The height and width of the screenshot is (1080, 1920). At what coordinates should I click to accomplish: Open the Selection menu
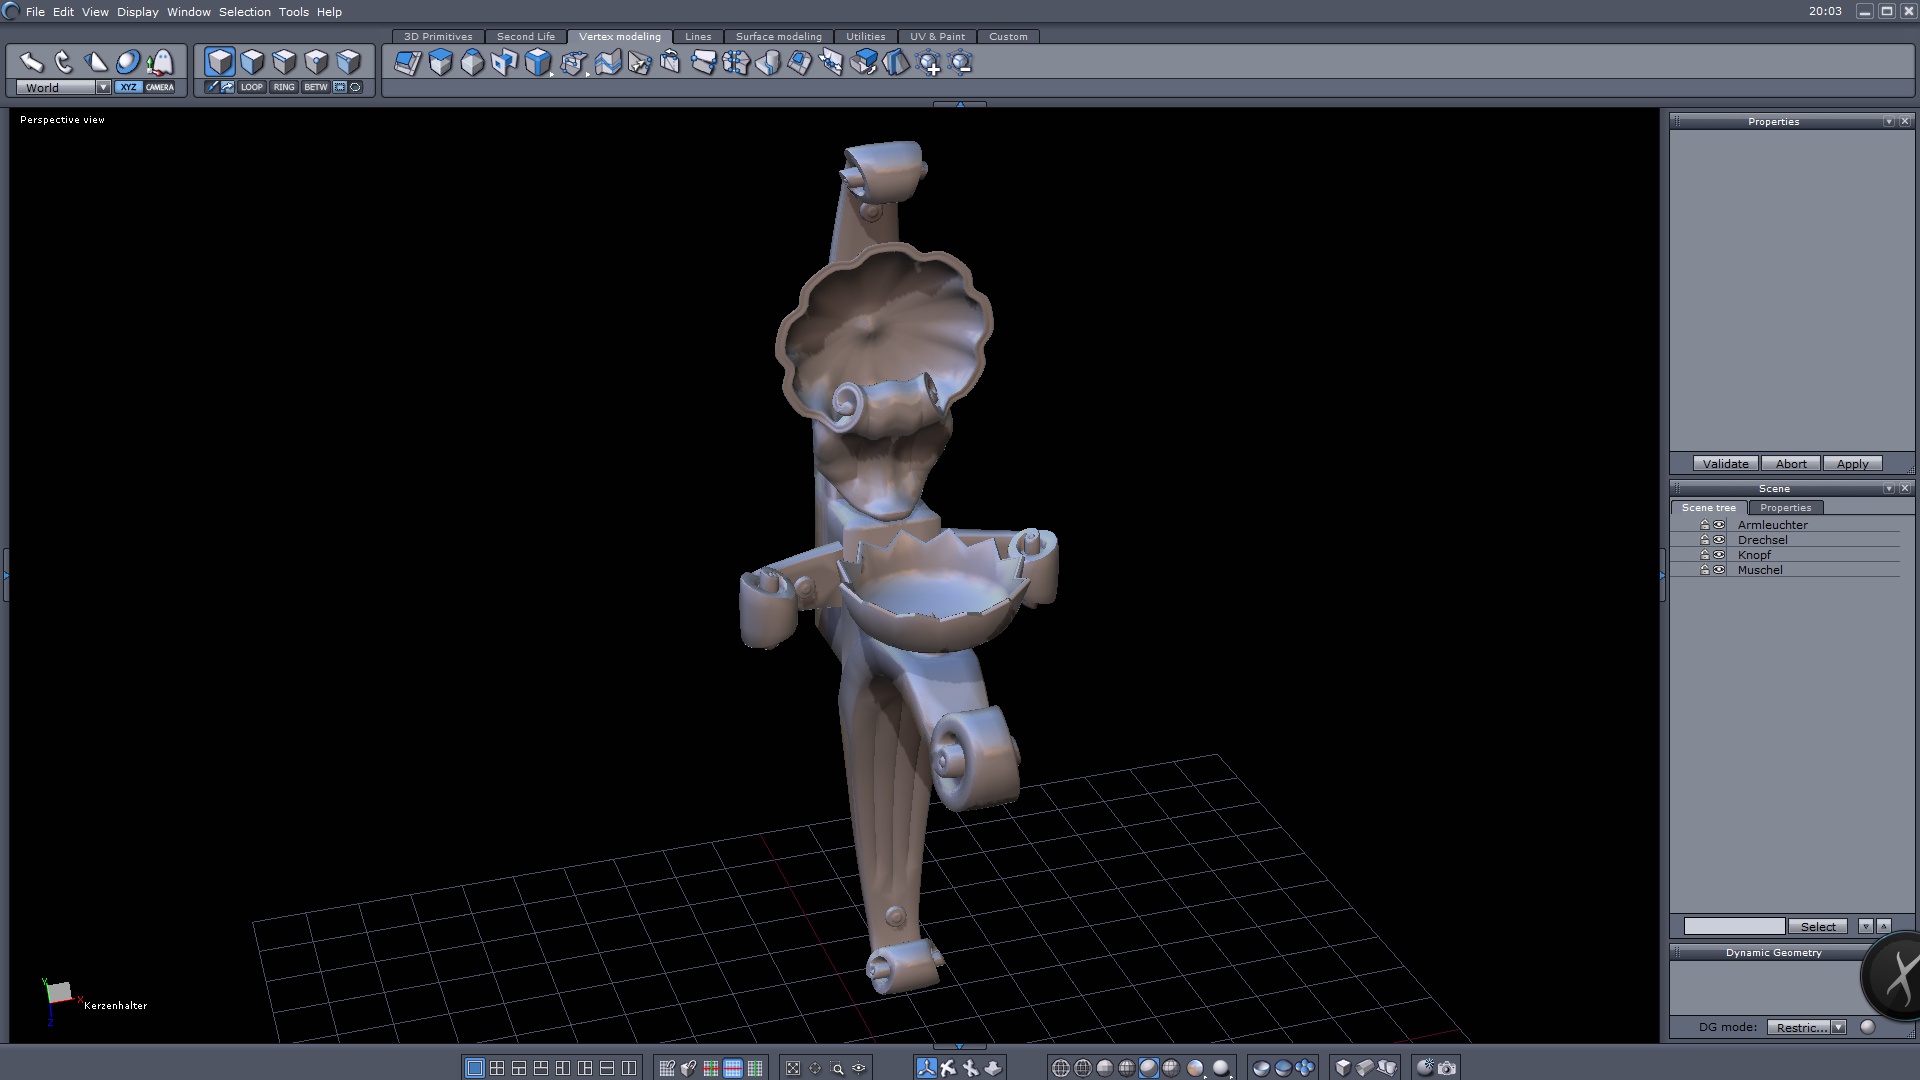coord(244,12)
